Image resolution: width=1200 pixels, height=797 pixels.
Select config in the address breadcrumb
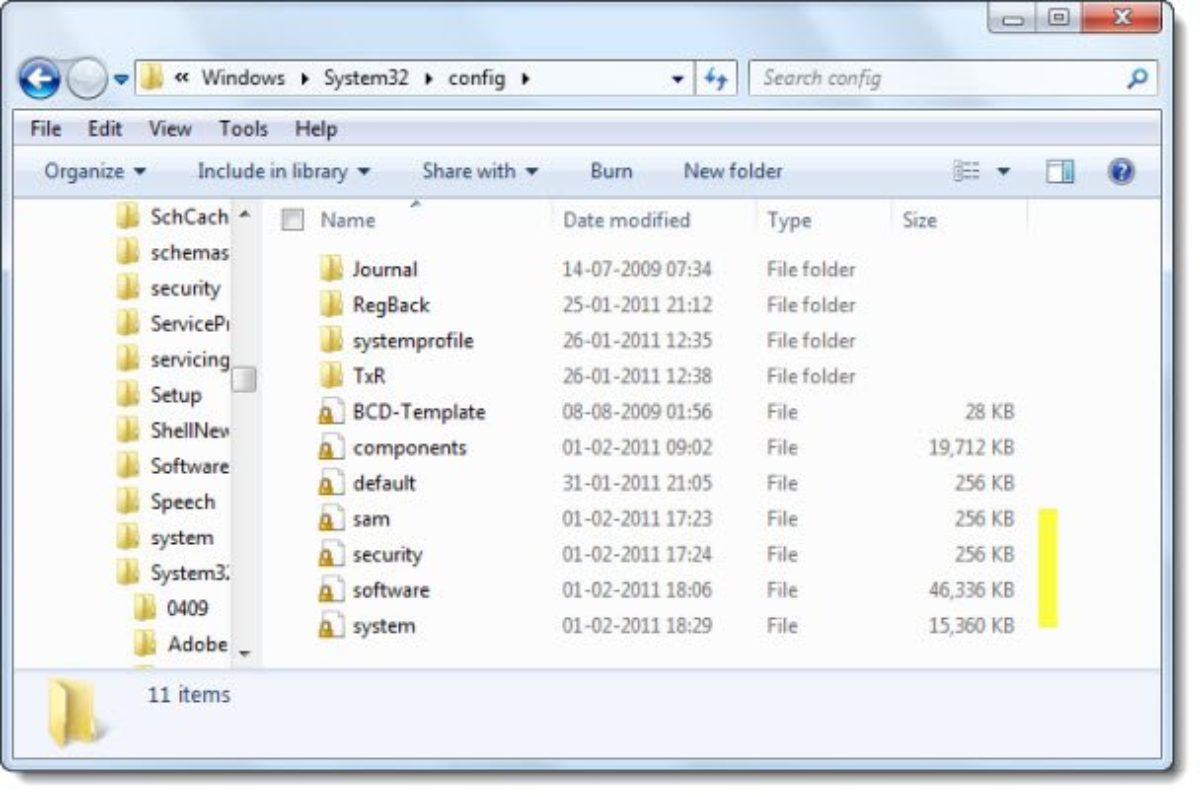(476, 78)
